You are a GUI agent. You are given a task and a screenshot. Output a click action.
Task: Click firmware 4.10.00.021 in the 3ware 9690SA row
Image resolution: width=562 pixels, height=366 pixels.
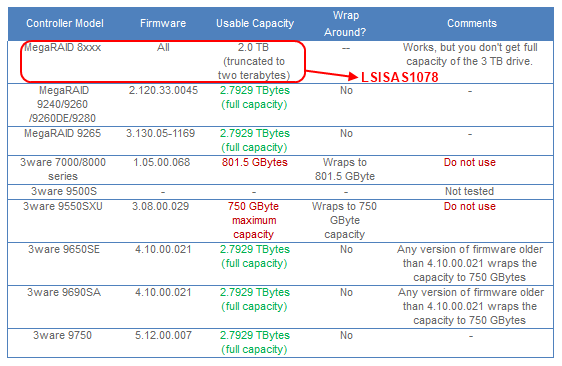163,293
